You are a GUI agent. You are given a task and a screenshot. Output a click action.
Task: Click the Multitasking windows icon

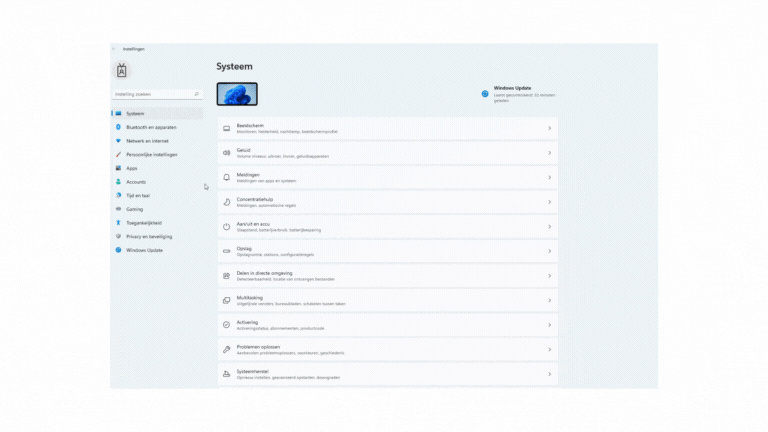(x=226, y=300)
